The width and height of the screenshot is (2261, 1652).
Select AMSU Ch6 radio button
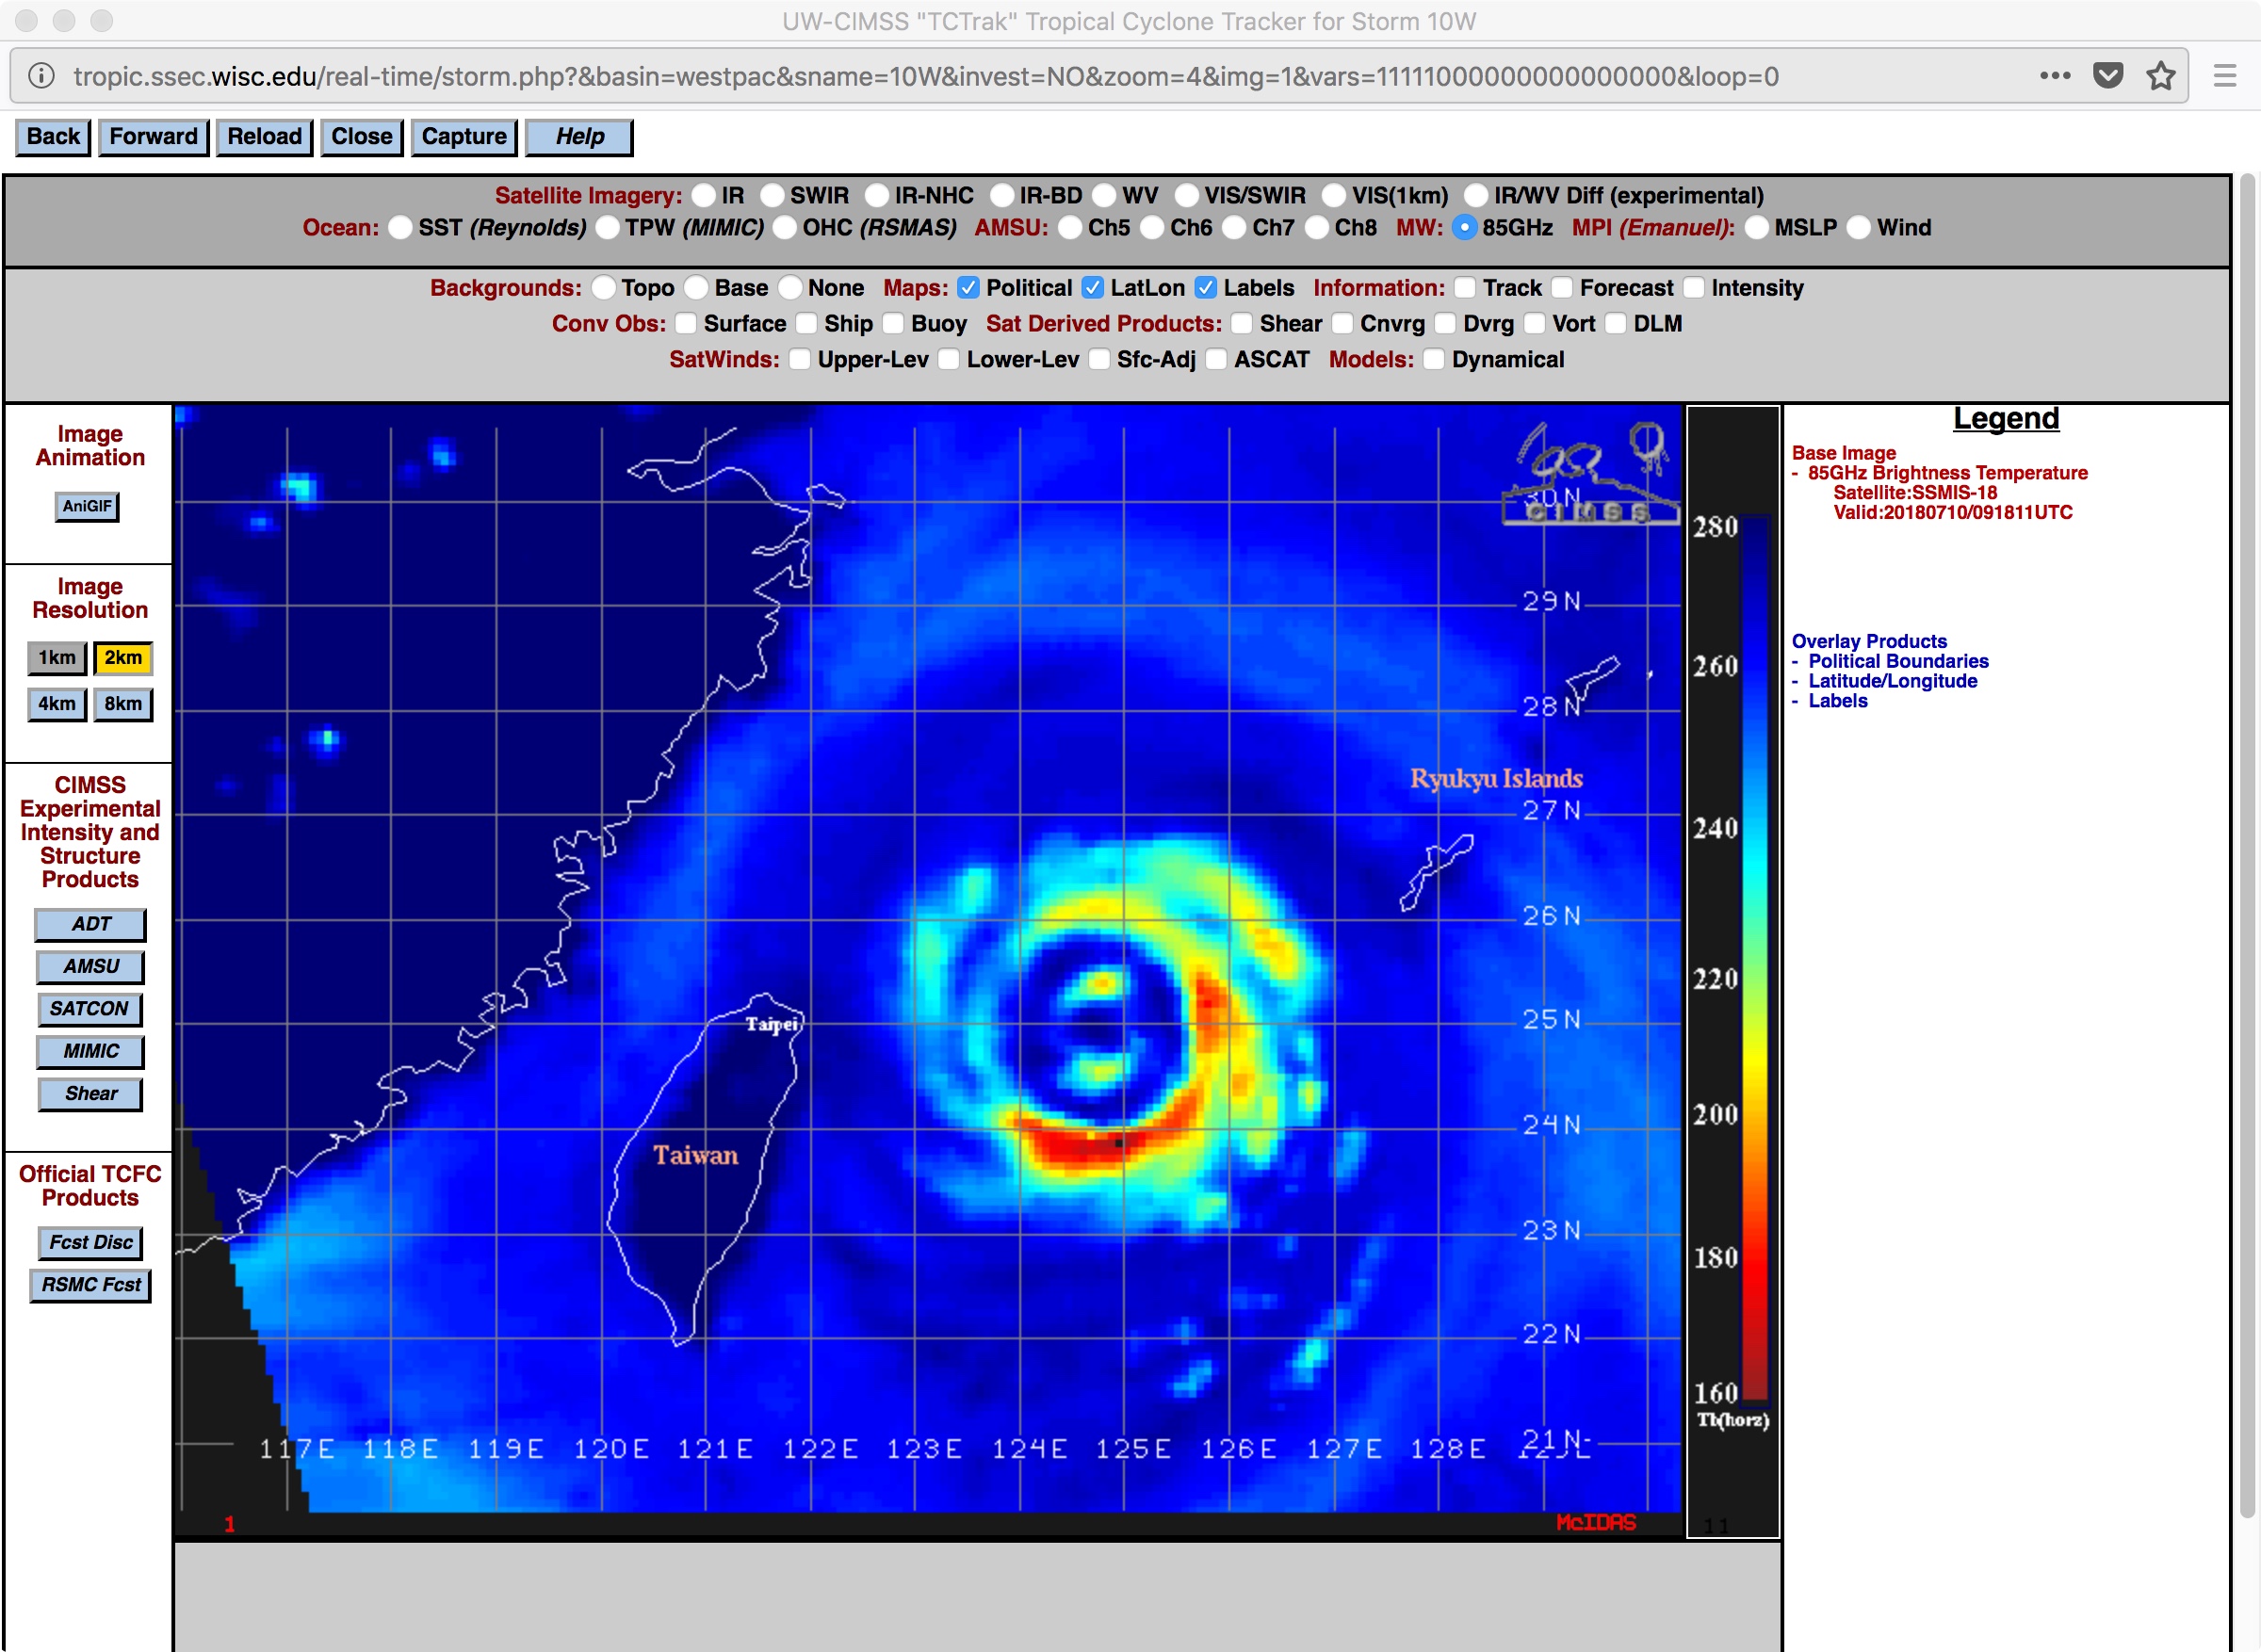click(1152, 228)
